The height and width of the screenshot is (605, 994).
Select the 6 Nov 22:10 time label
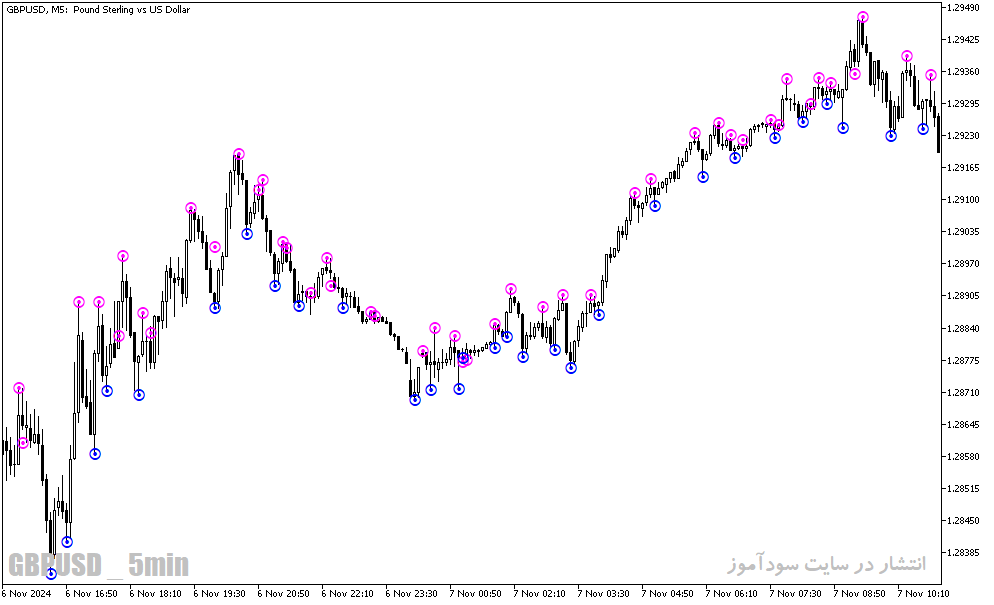click(x=347, y=594)
